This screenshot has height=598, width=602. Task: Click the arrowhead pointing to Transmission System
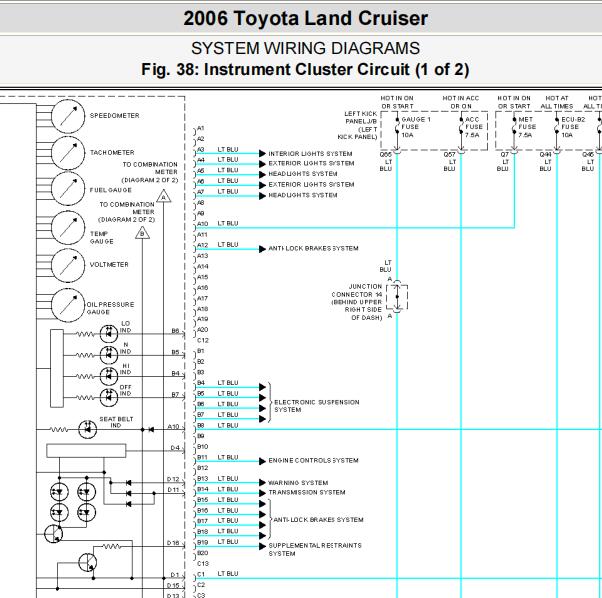coord(262,493)
